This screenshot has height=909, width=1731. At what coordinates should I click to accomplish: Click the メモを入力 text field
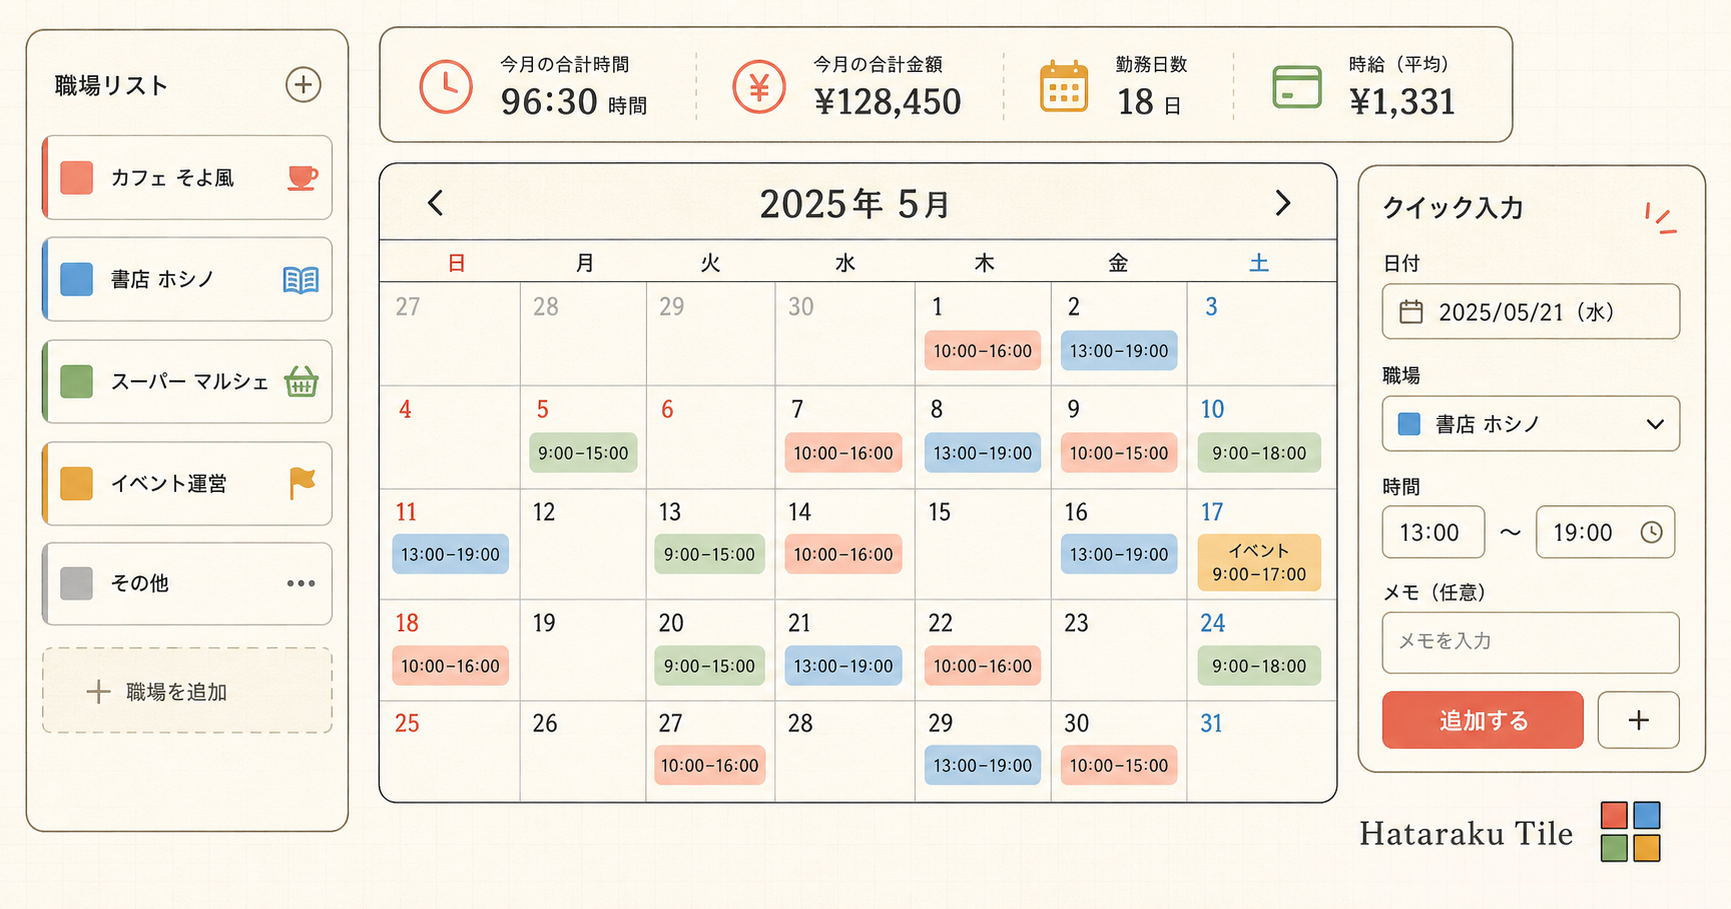click(1531, 642)
